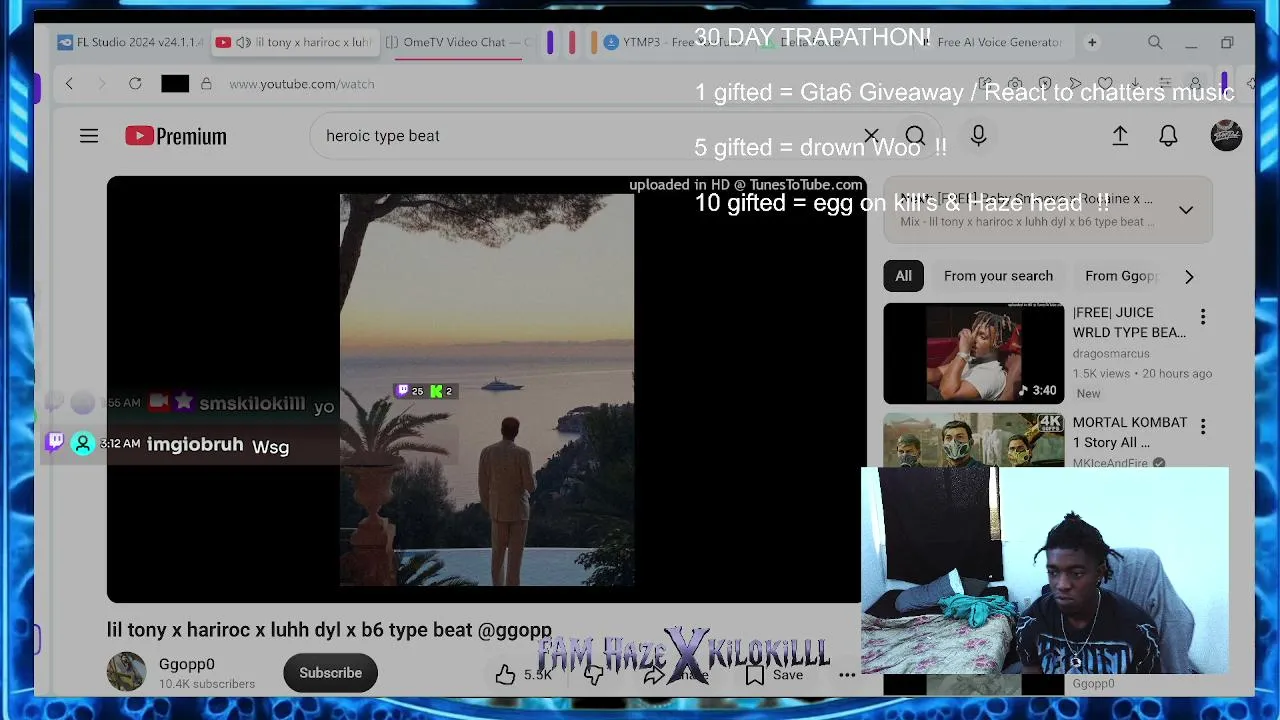Select the All filter chip
The width and height of the screenshot is (1280, 720).
[x=903, y=276]
